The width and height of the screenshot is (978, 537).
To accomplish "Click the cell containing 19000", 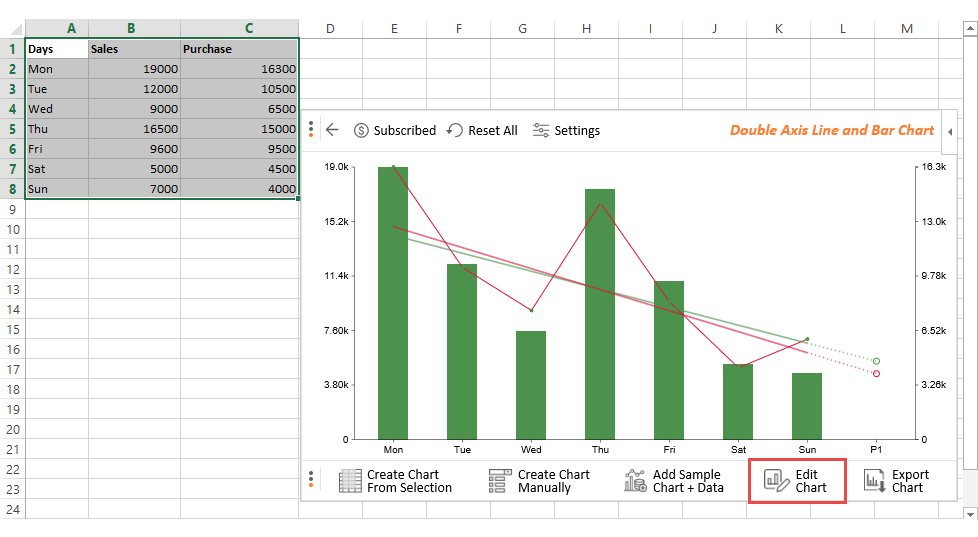I will [x=135, y=69].
